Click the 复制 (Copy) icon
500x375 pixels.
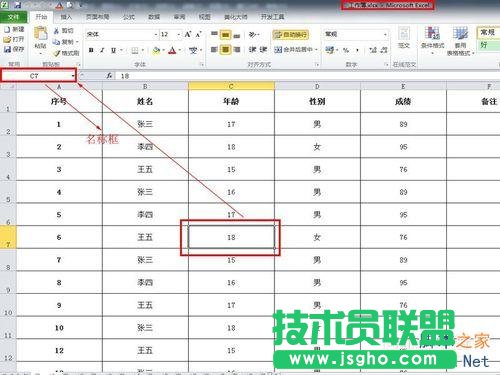coord(57,42)
